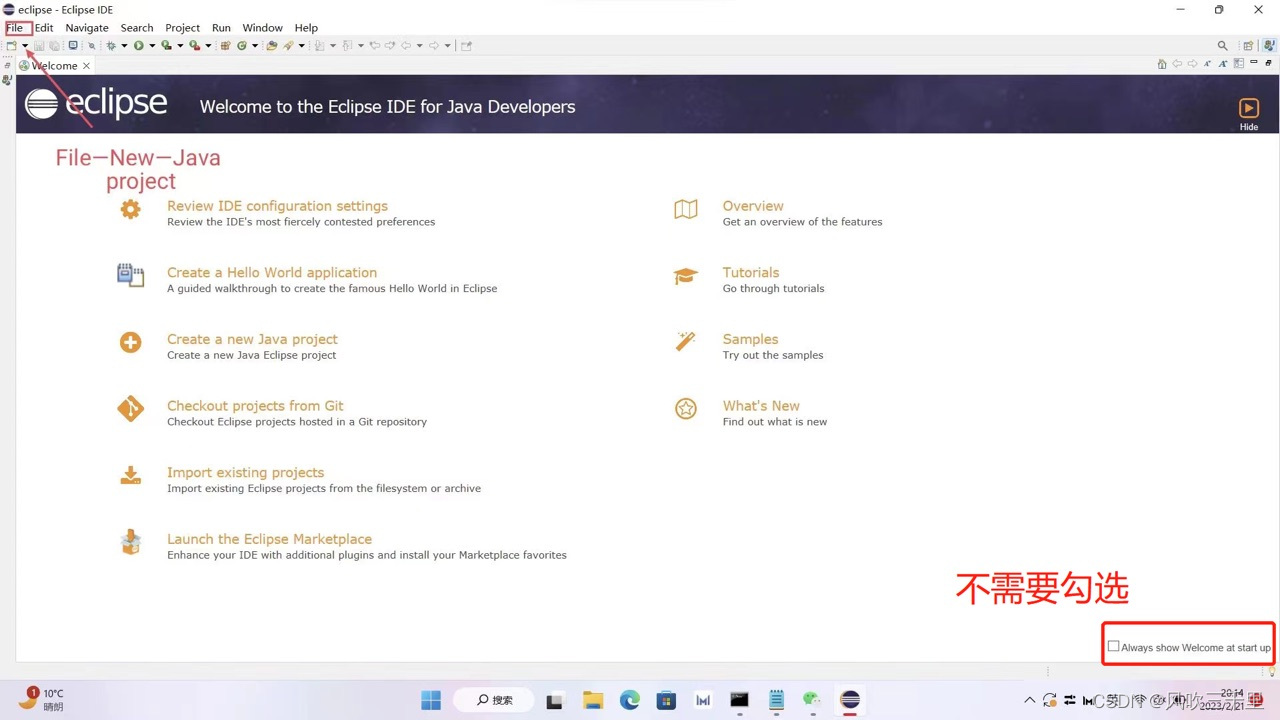The width and height of the screenshot is (1280, 720).
Task: Expand the New Java Class dropdown
Action: pos(255,45)
